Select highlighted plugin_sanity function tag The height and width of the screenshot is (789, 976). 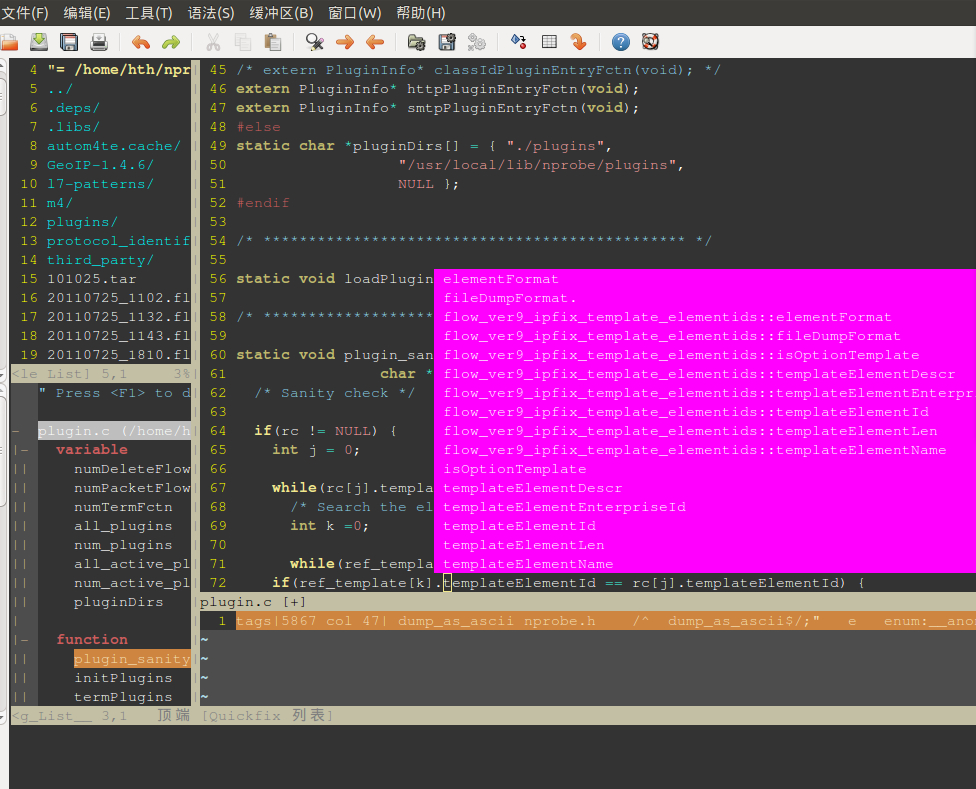(x=132, y=659)
